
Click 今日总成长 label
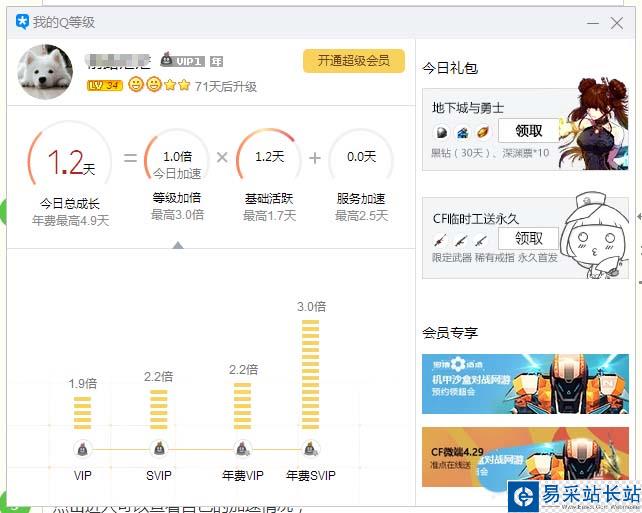[70, 203]
